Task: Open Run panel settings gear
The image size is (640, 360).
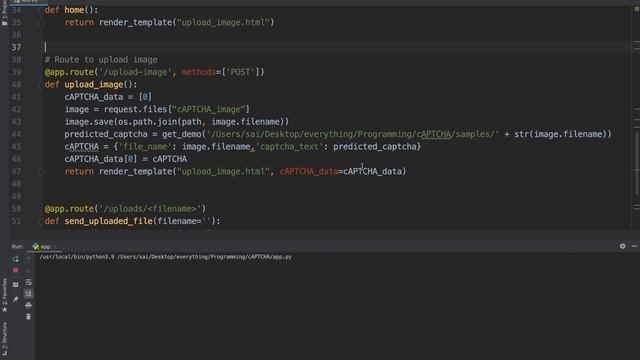Action: (622, 246)
